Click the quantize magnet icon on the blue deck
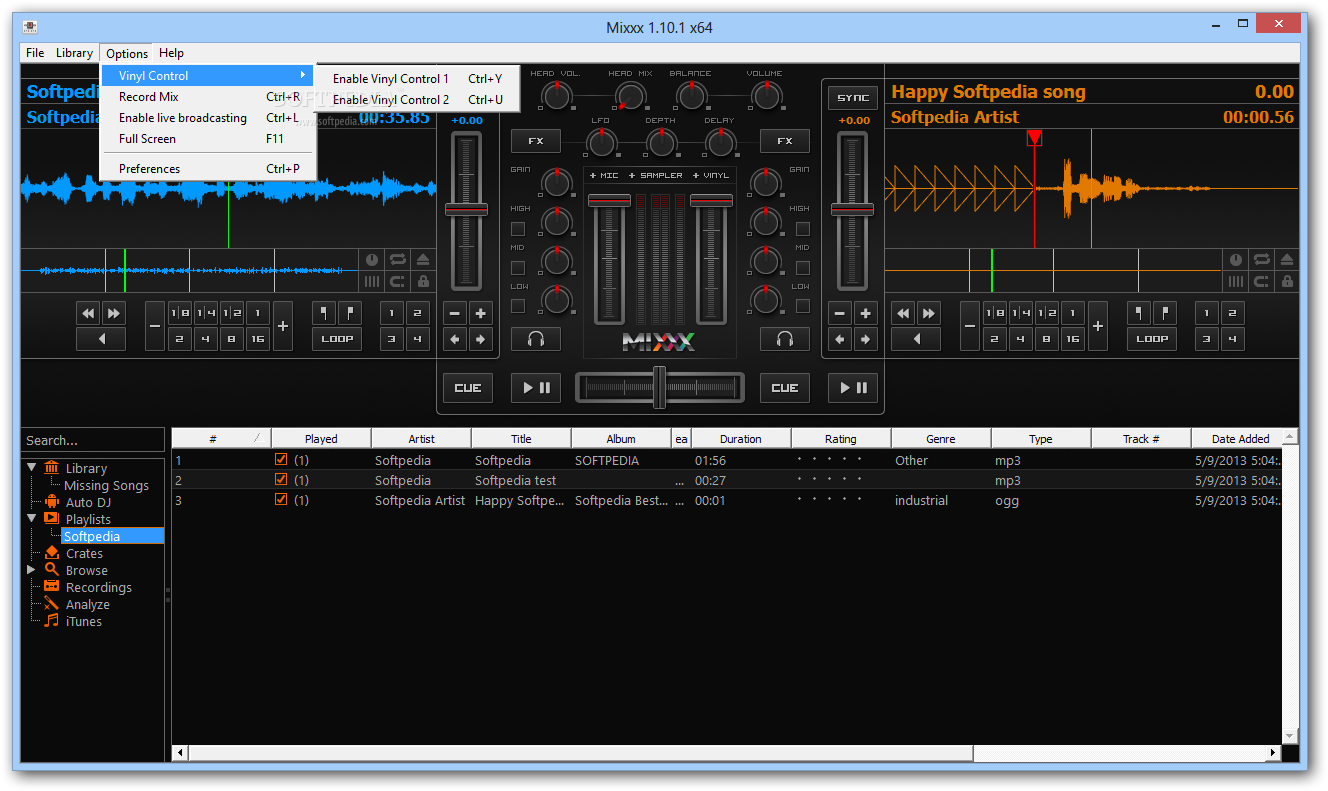1328x791 pixels. click(397, 282)
